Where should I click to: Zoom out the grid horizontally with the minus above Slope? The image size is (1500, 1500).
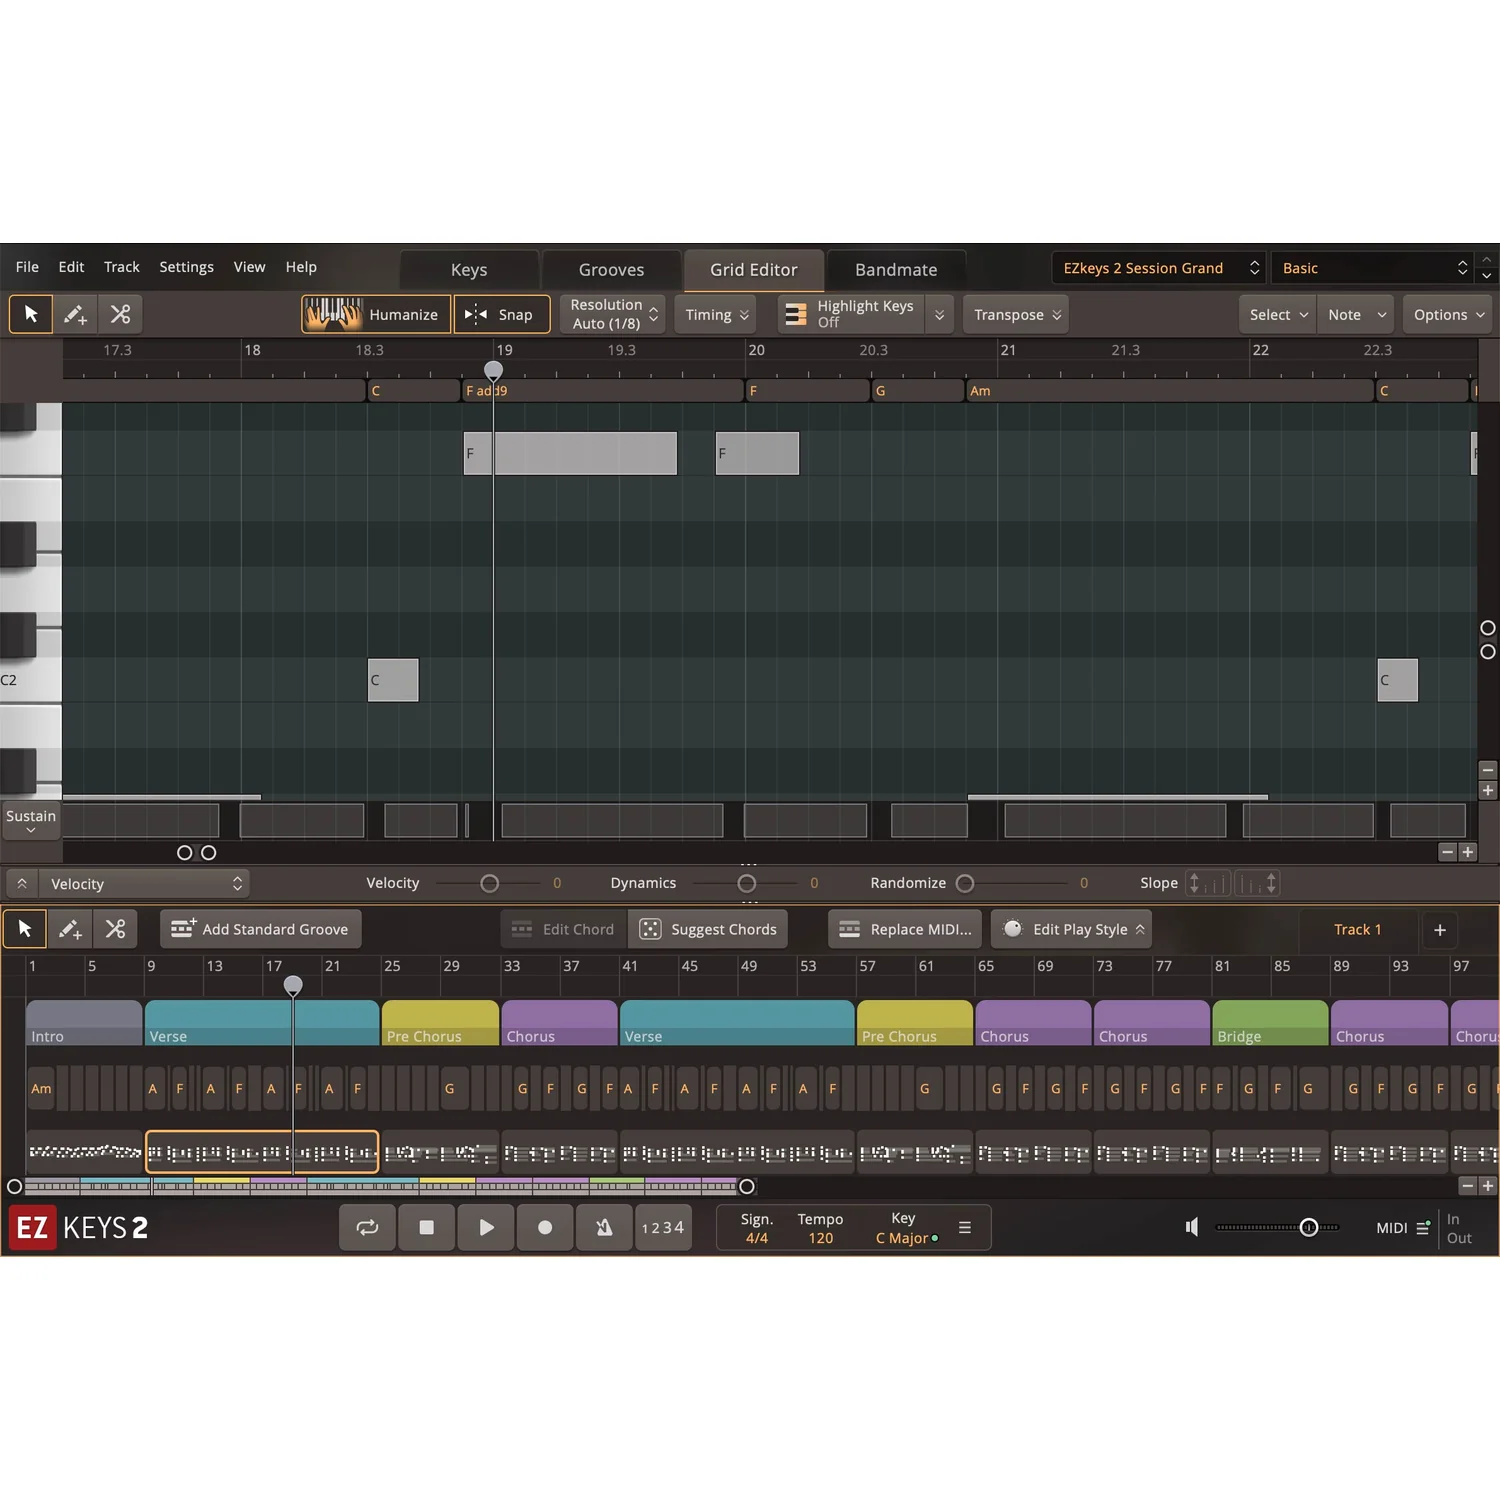pos(1447,852)
